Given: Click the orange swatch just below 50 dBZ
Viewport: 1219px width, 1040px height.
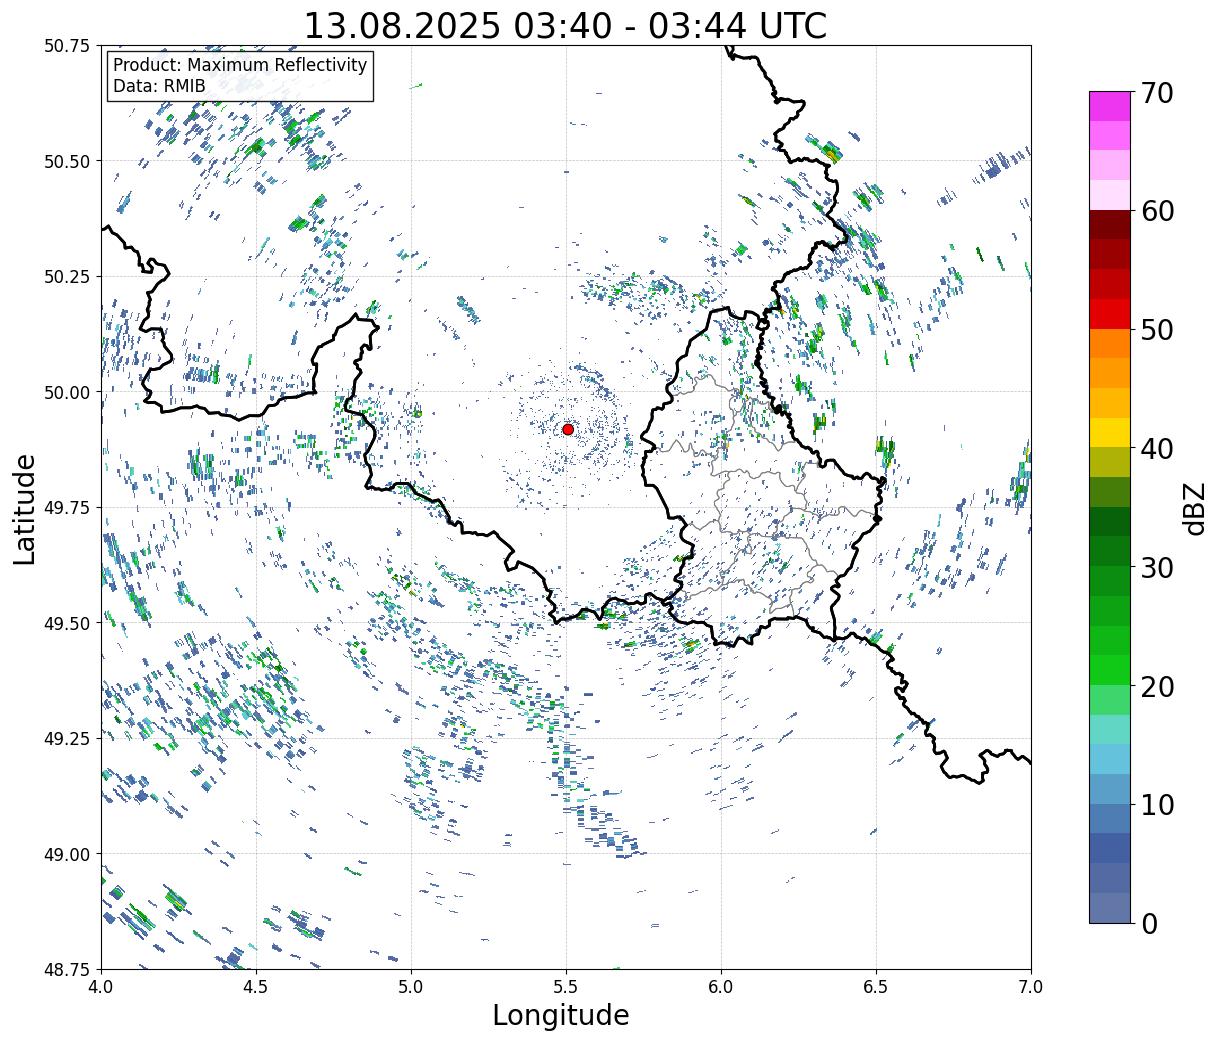Looking at the screenshot, I should (x=1110, y=343).
